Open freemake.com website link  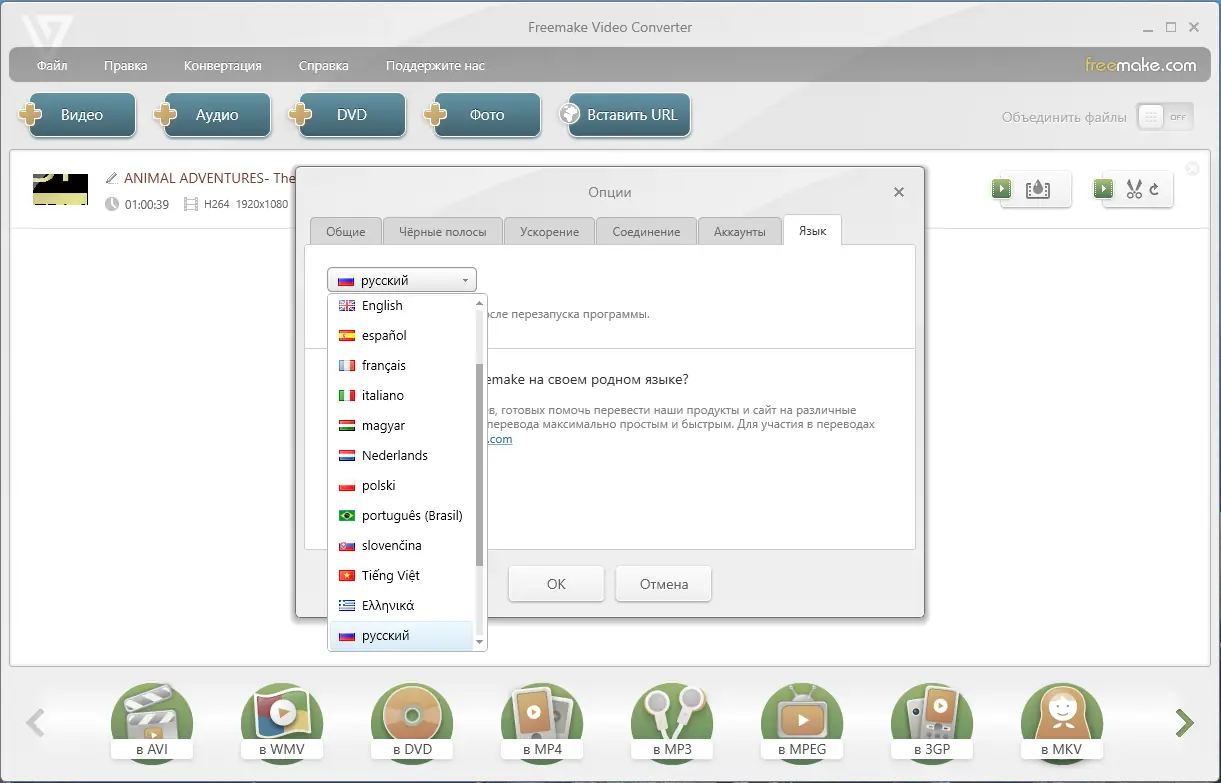1141,65
